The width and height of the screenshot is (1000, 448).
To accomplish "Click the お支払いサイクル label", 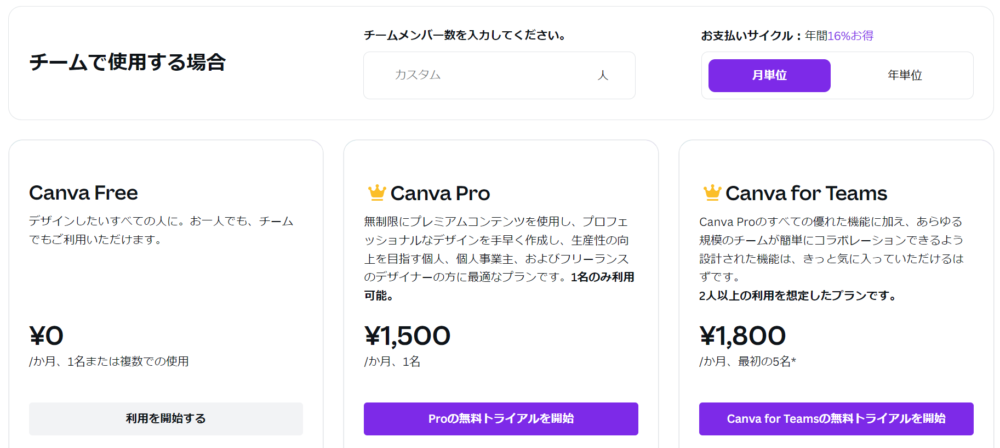I will [x=746, y=35].
